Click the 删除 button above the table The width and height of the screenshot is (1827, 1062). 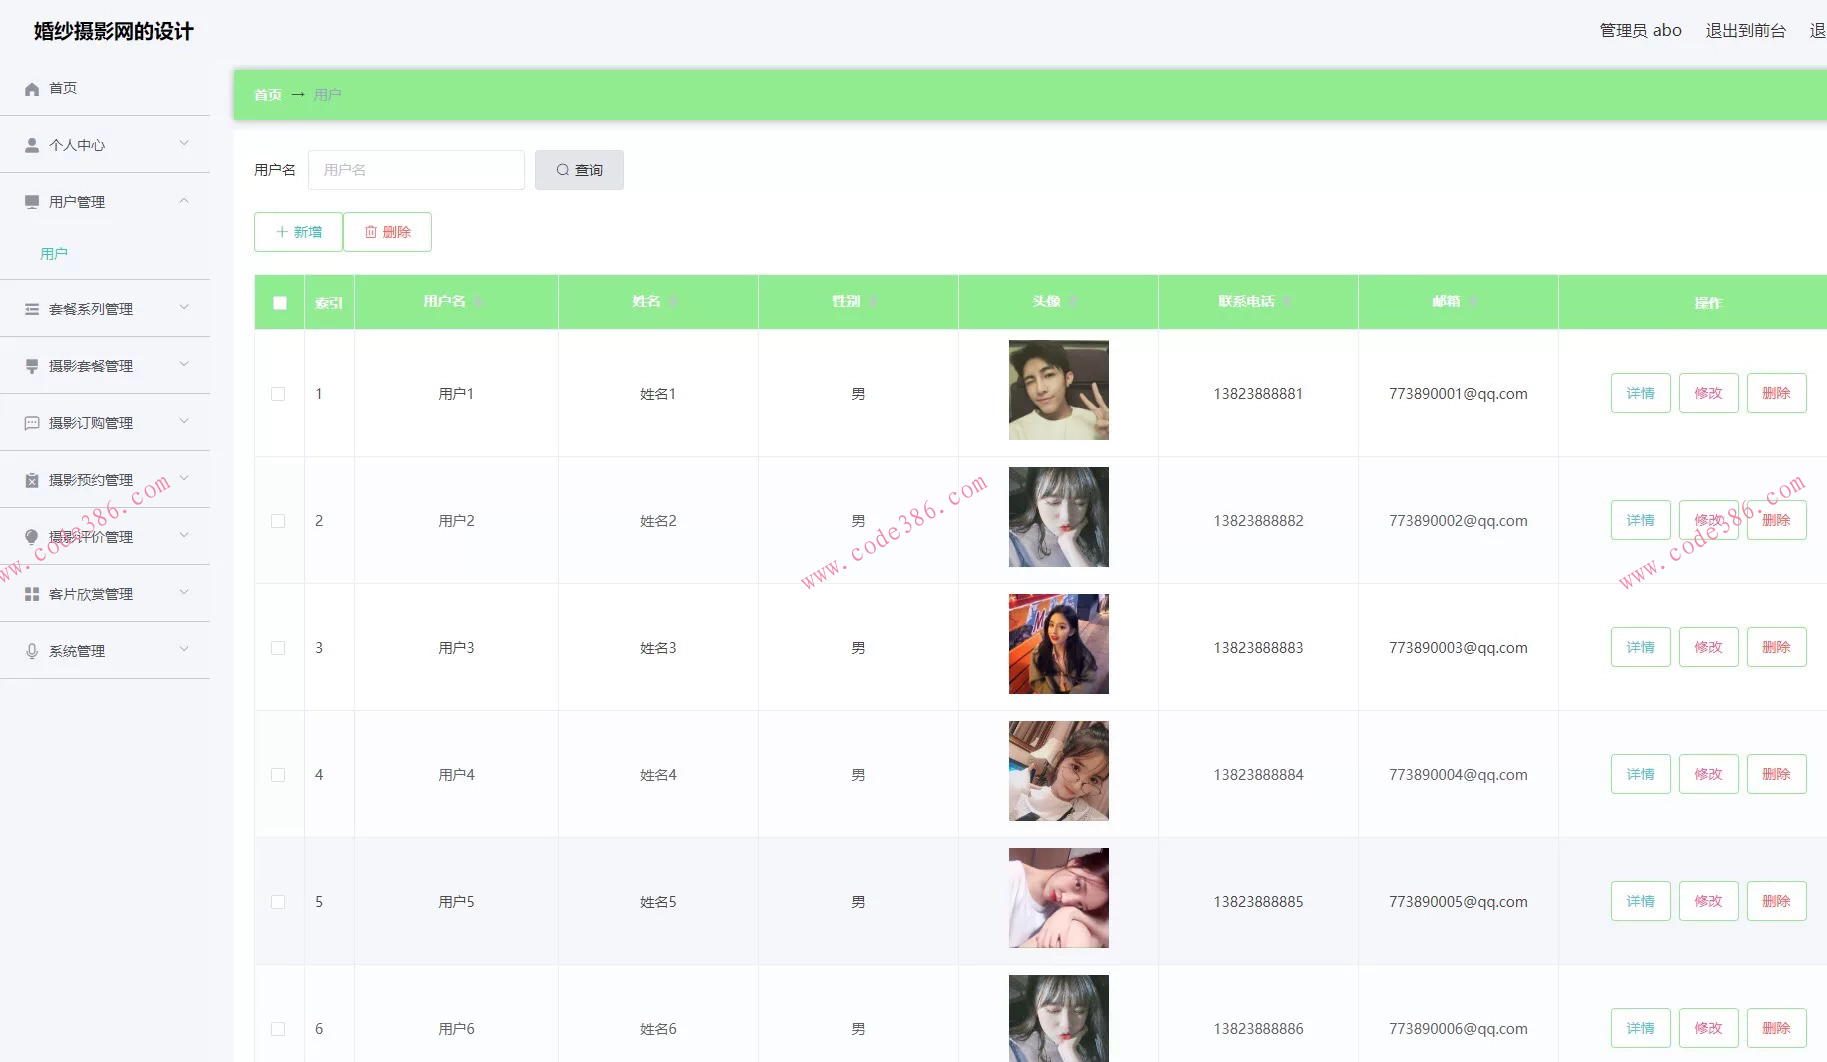pyautogui.click(x=387, y=232)
